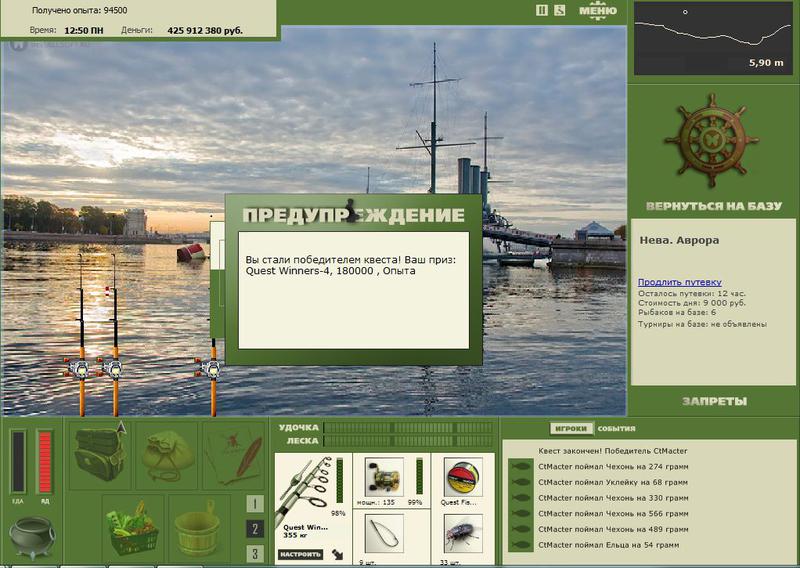Click the ship wheel return icon

click(712, 140)
